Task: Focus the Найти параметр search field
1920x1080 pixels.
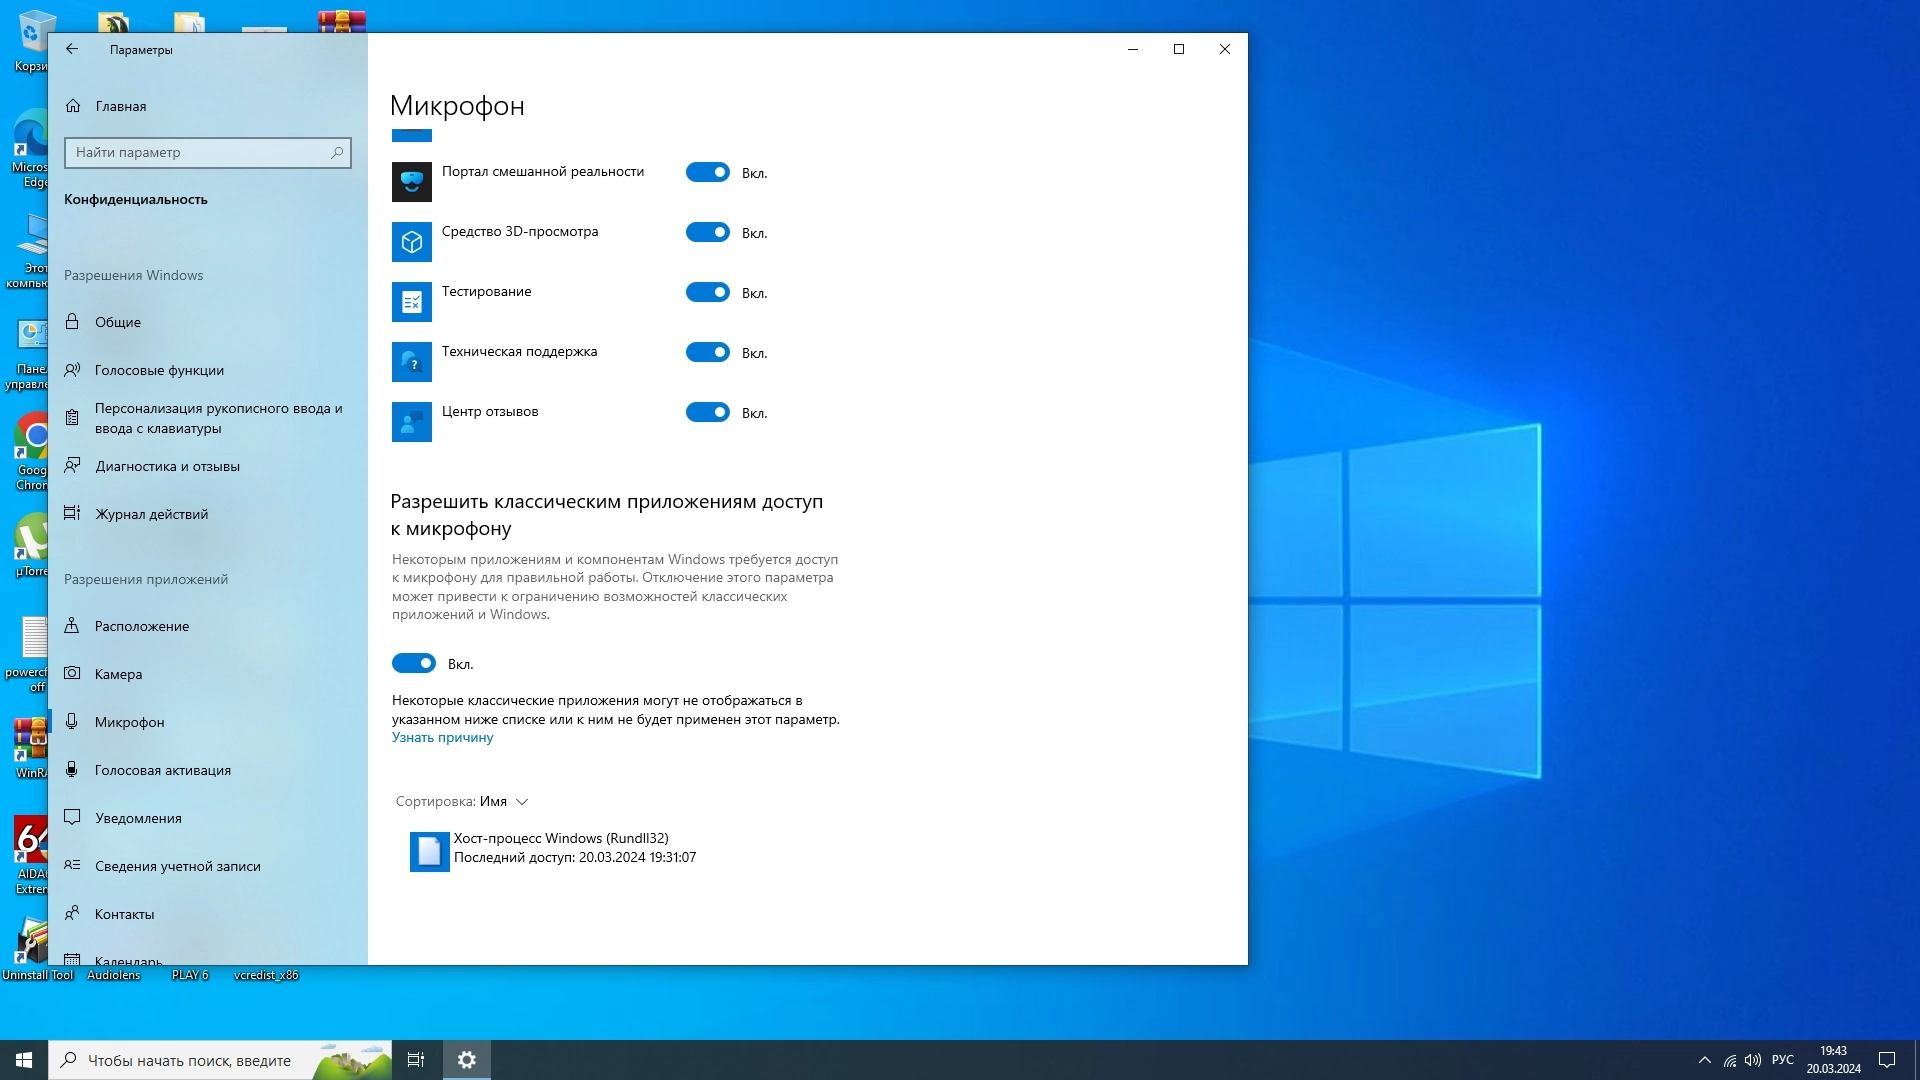Action: (208, 152)
